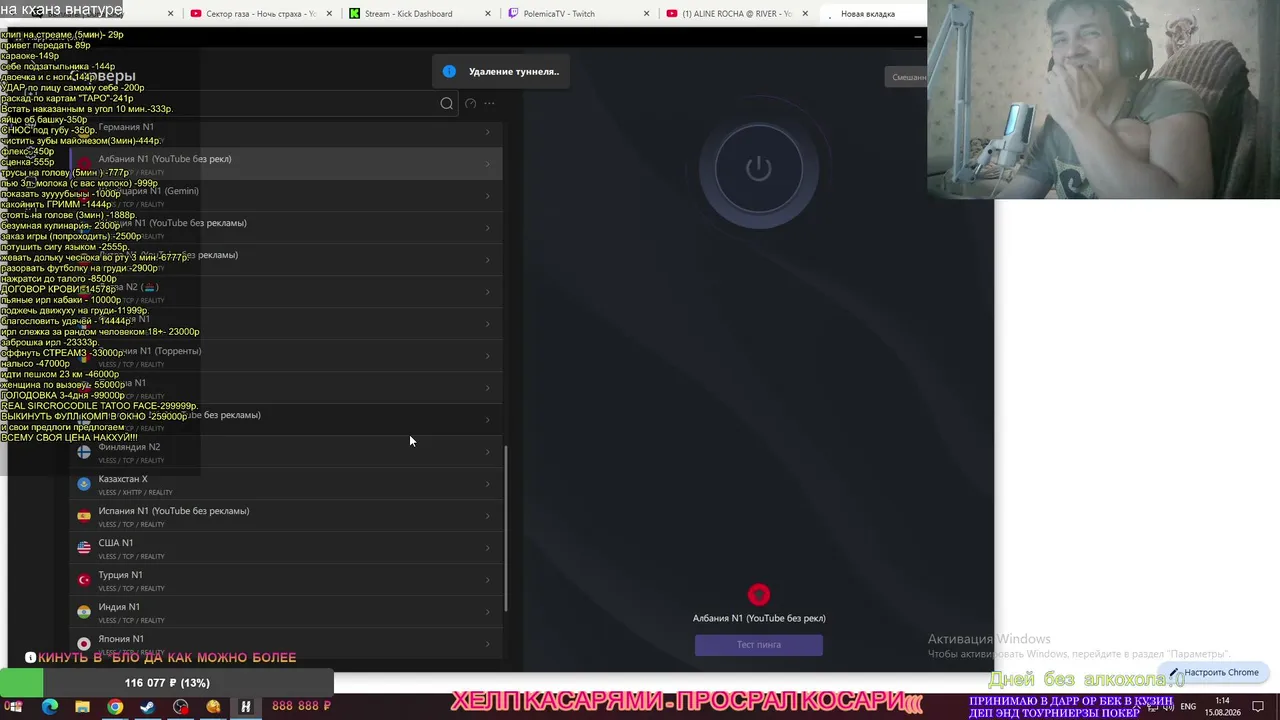
Task: Close the Сектор газа browser tab
Action: [329, 14]
